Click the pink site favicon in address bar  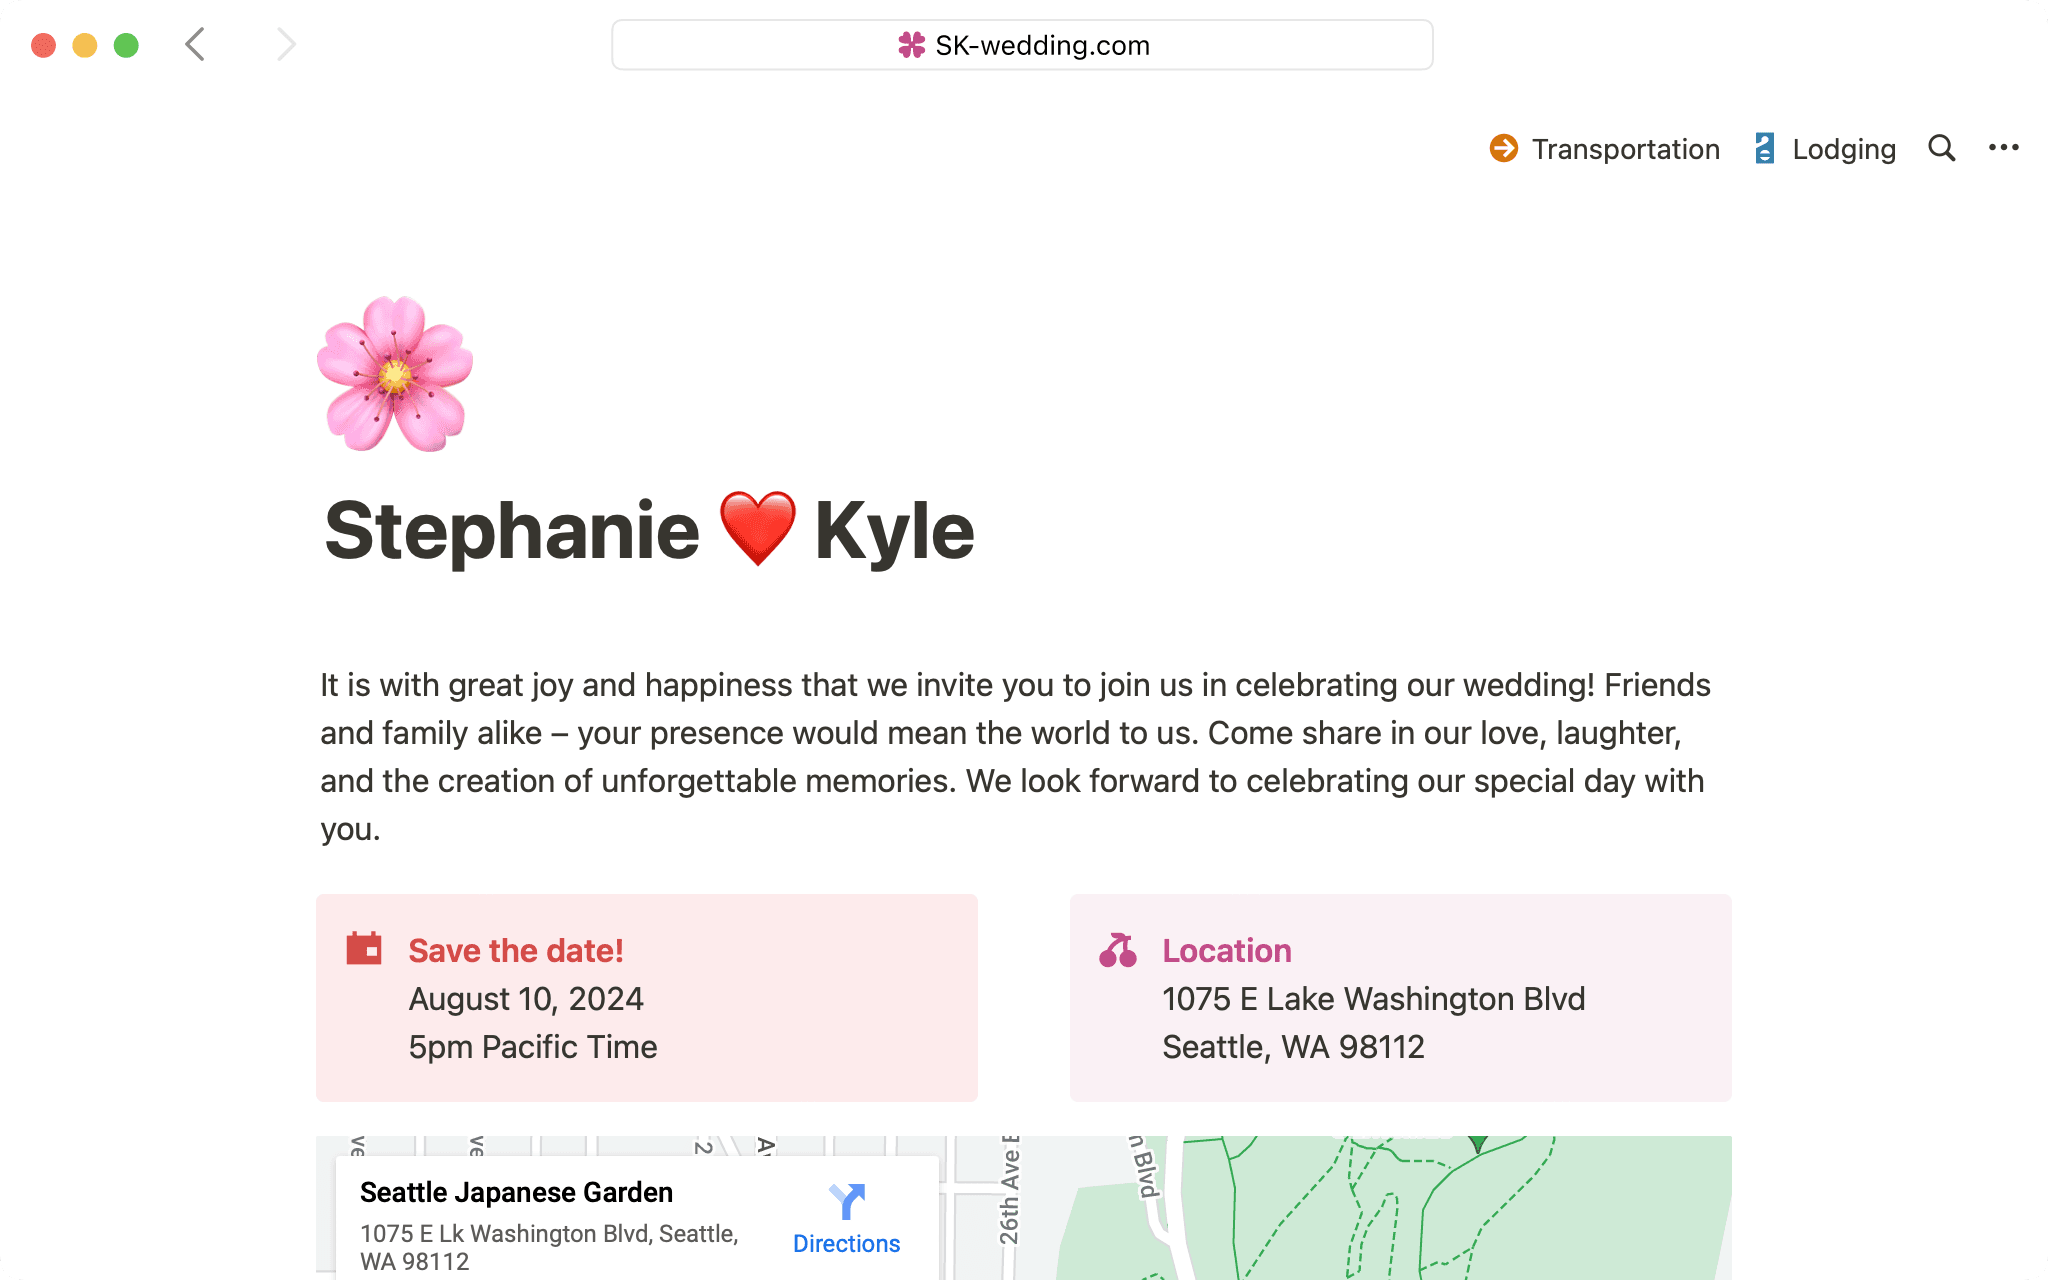pos(911,45)
